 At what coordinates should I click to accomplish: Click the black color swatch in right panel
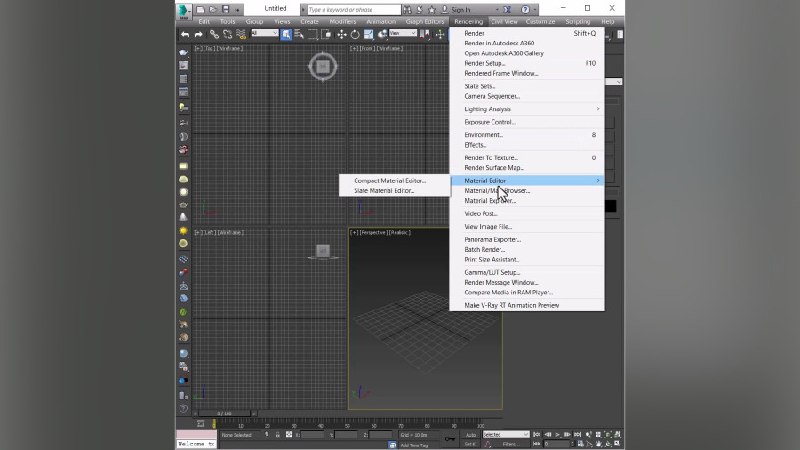(611, 206)
